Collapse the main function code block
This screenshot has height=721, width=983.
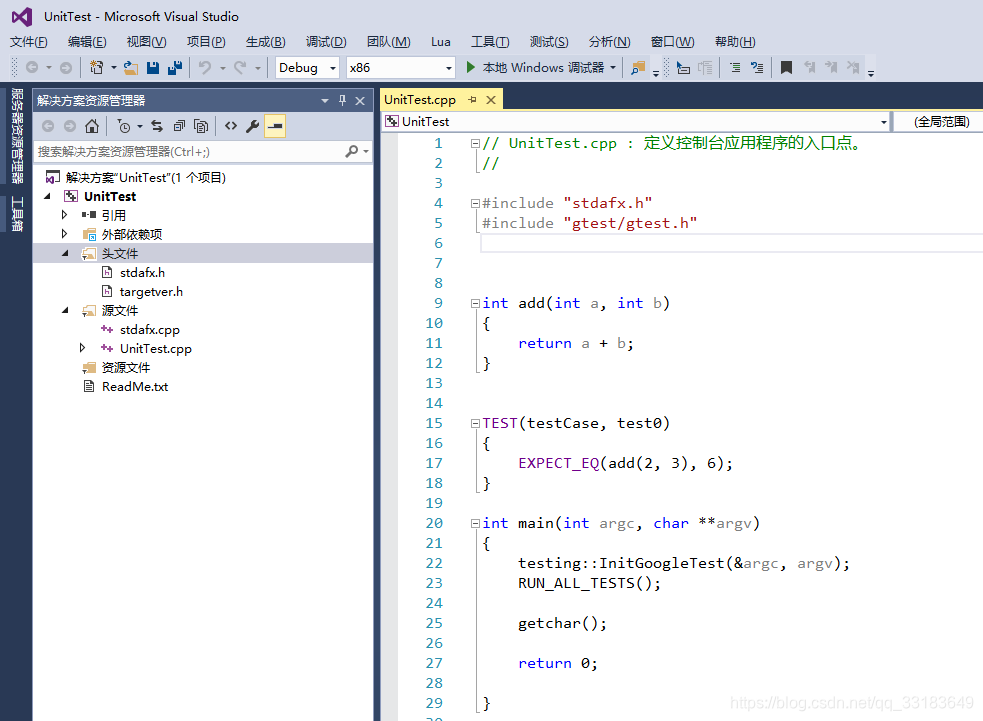(475, 524)
